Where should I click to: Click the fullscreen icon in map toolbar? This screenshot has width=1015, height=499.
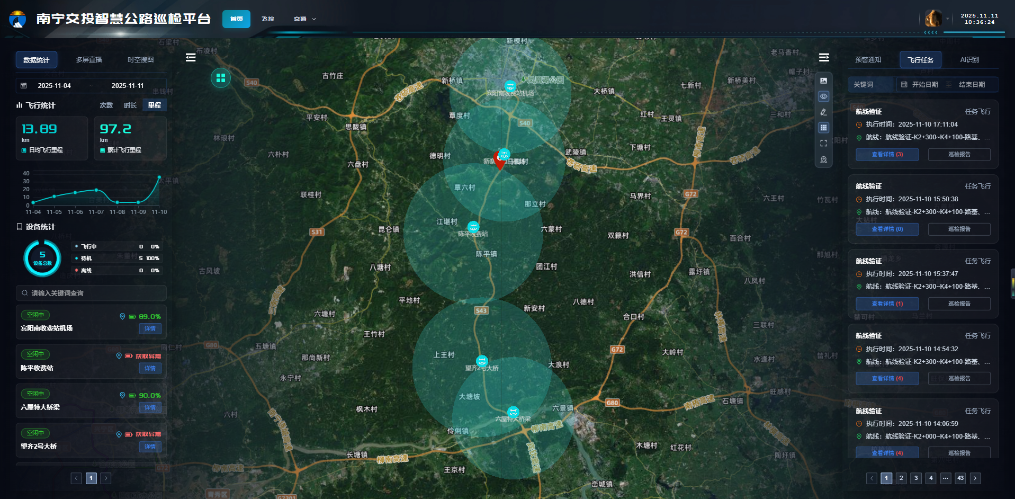pos(824,143)
